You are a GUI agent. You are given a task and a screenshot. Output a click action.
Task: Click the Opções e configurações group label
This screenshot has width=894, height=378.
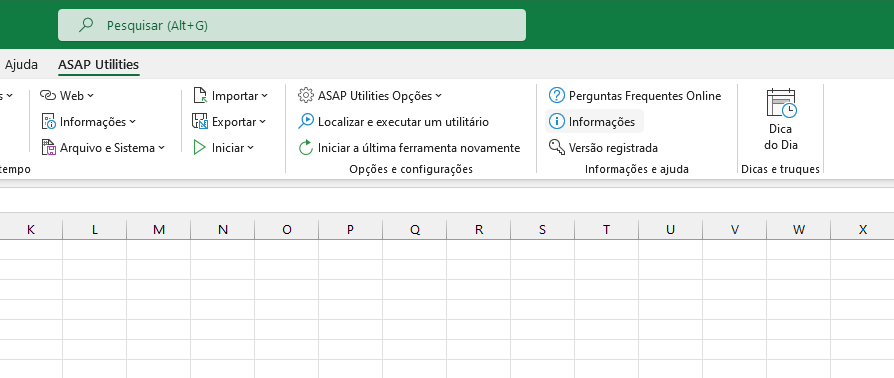click(x=411, y=169)
